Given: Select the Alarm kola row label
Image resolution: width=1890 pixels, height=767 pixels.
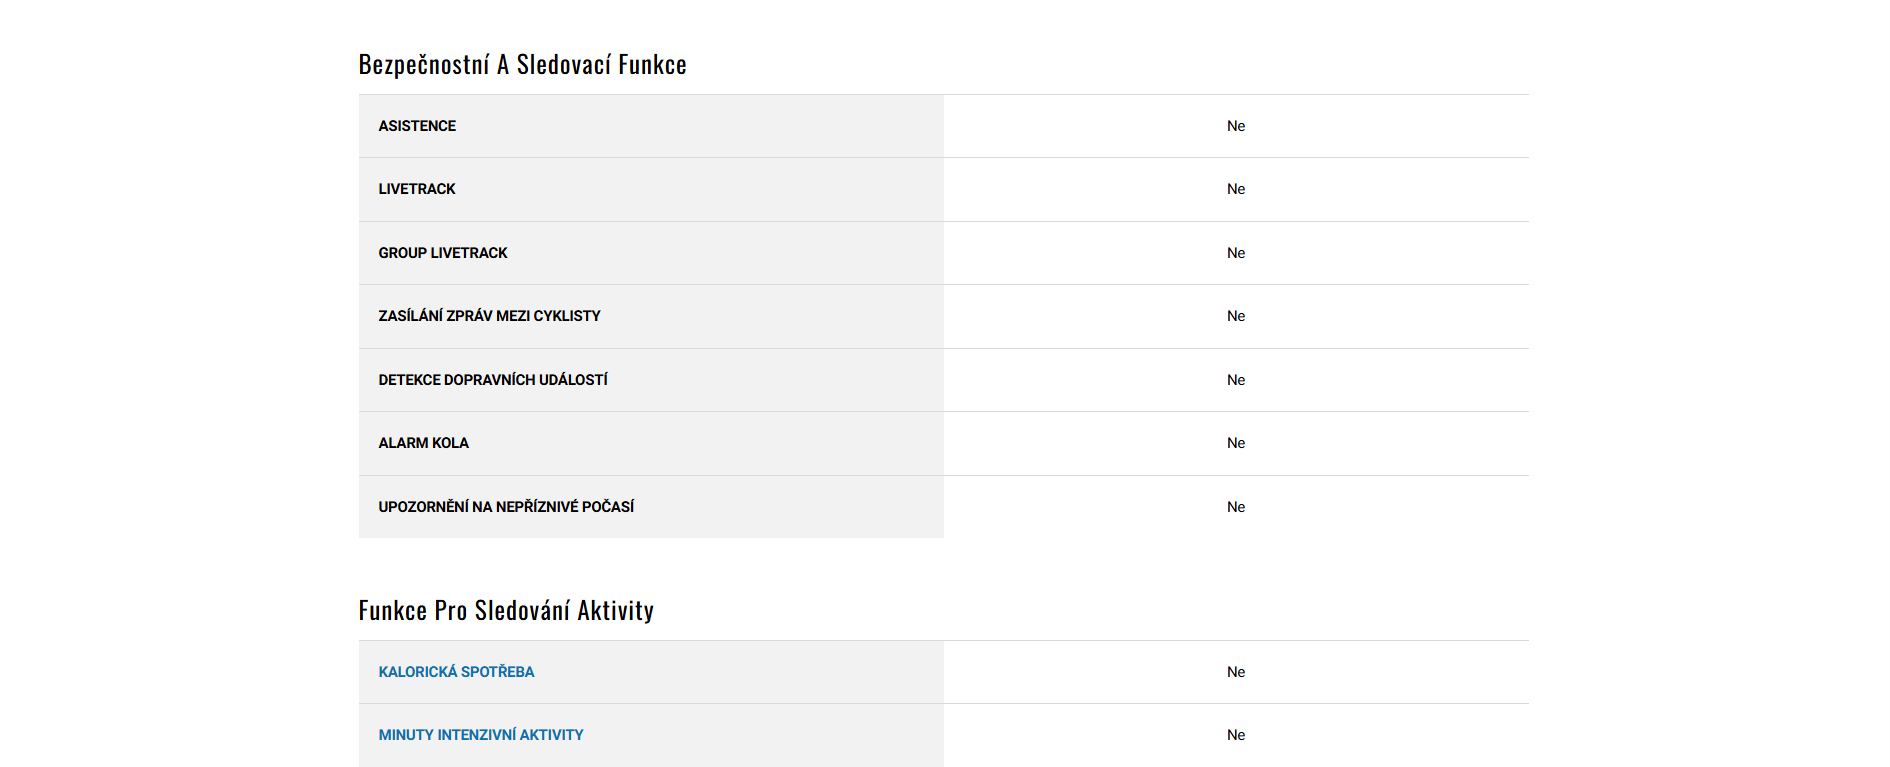Looking at the screenshot, I should click(x=423, y=443).
